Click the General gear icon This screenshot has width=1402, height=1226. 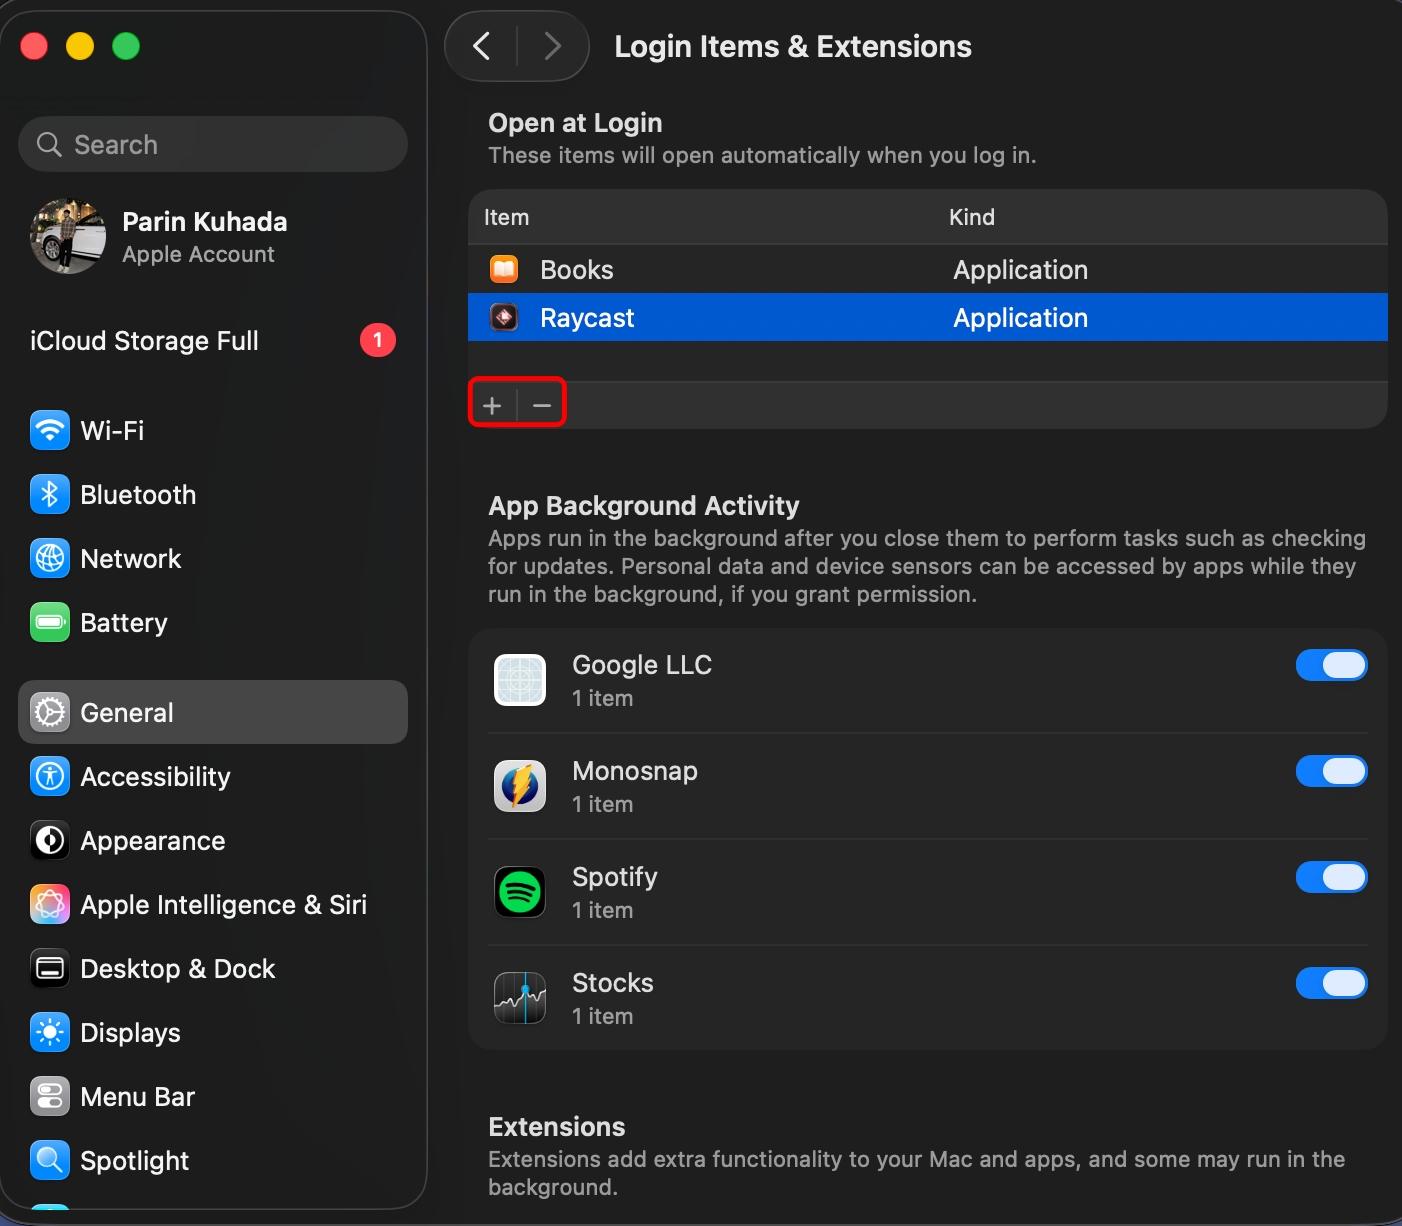pyautogui.click(x=50, y=713)
